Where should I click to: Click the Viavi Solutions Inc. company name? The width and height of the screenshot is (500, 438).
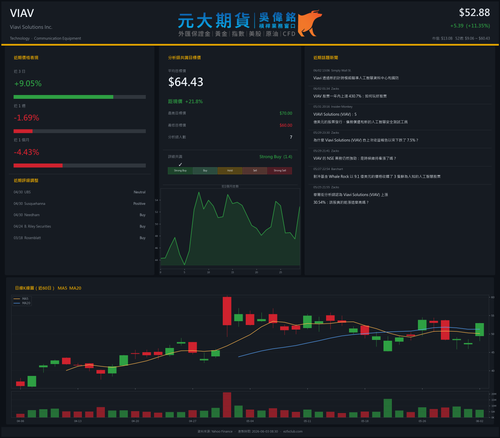click(x=31, y=27)
